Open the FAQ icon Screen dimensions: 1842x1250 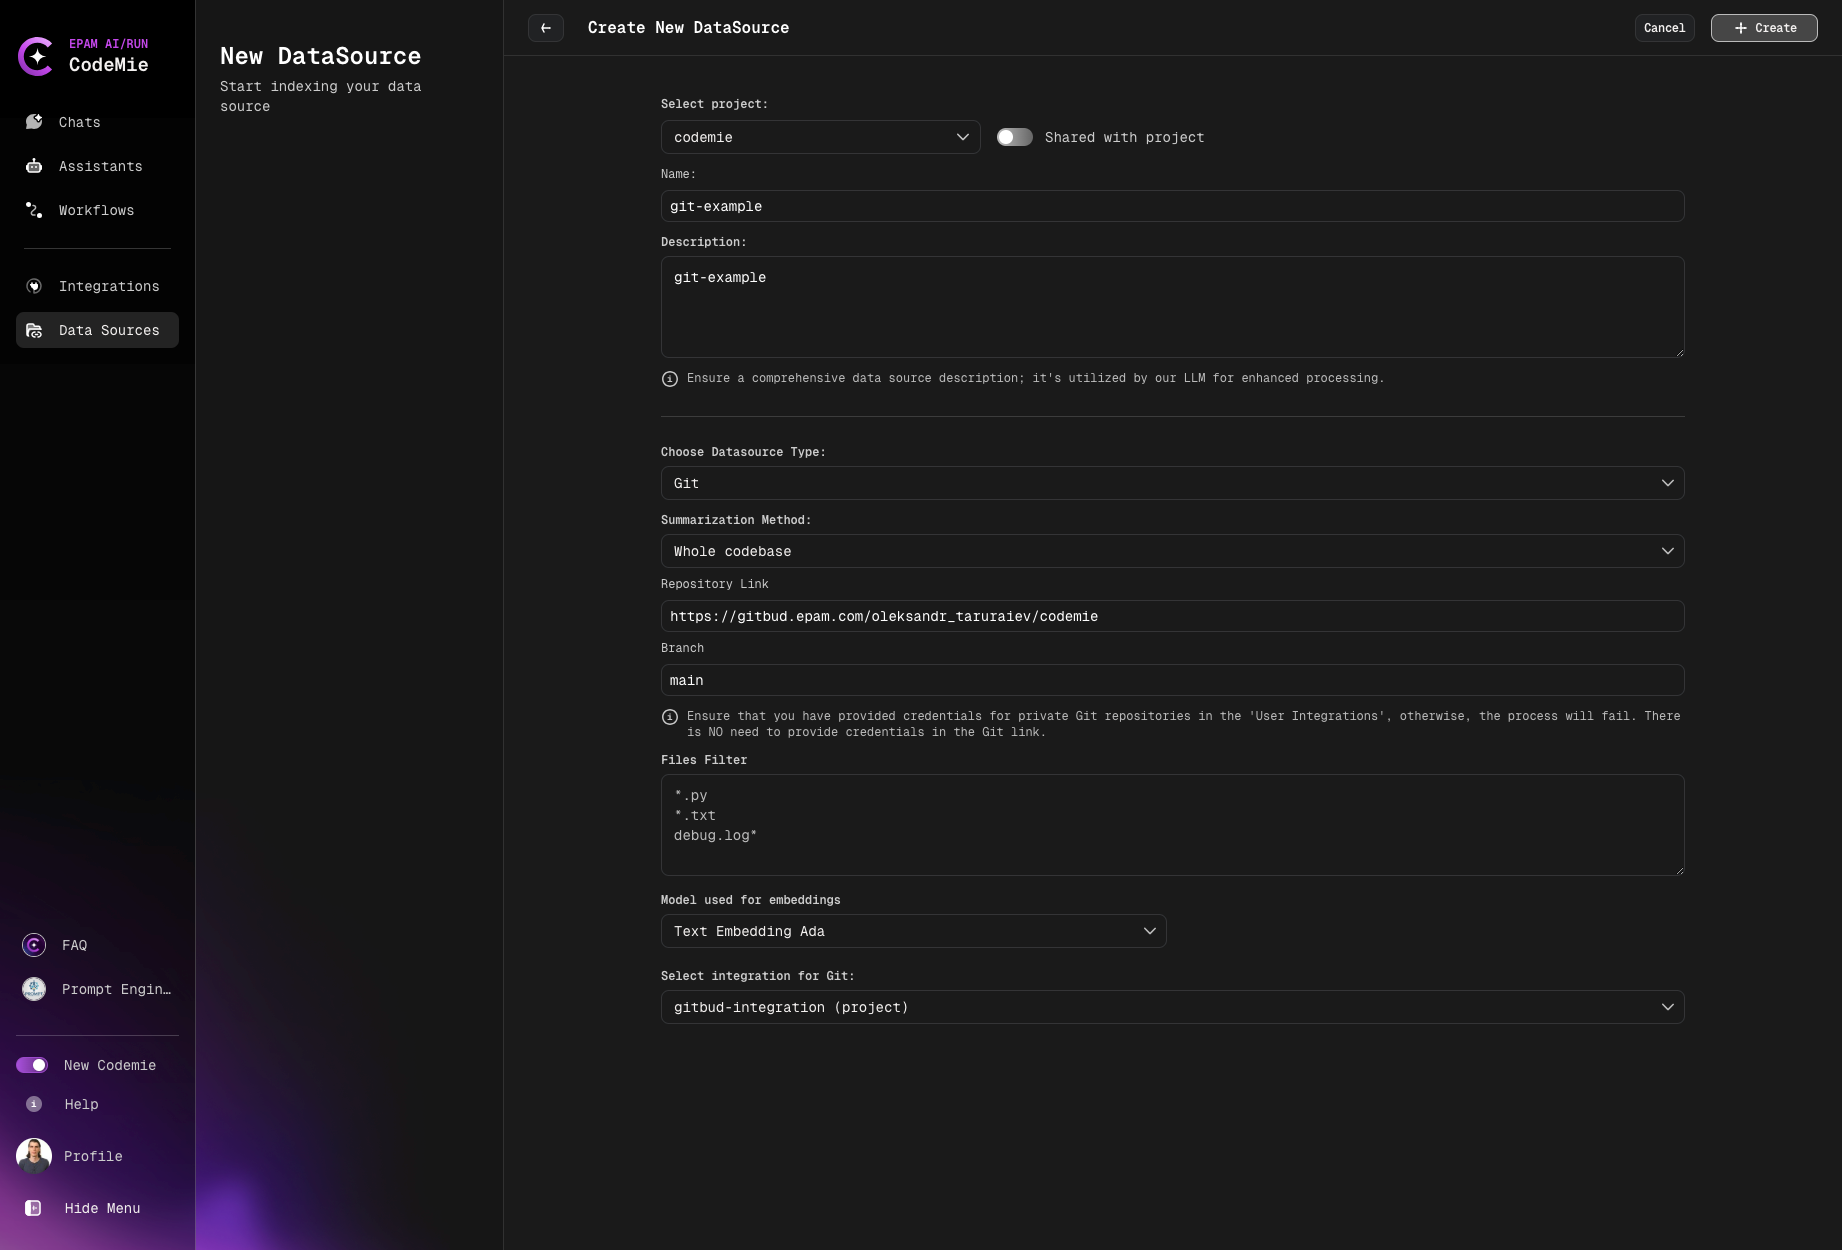coord(33,944)
